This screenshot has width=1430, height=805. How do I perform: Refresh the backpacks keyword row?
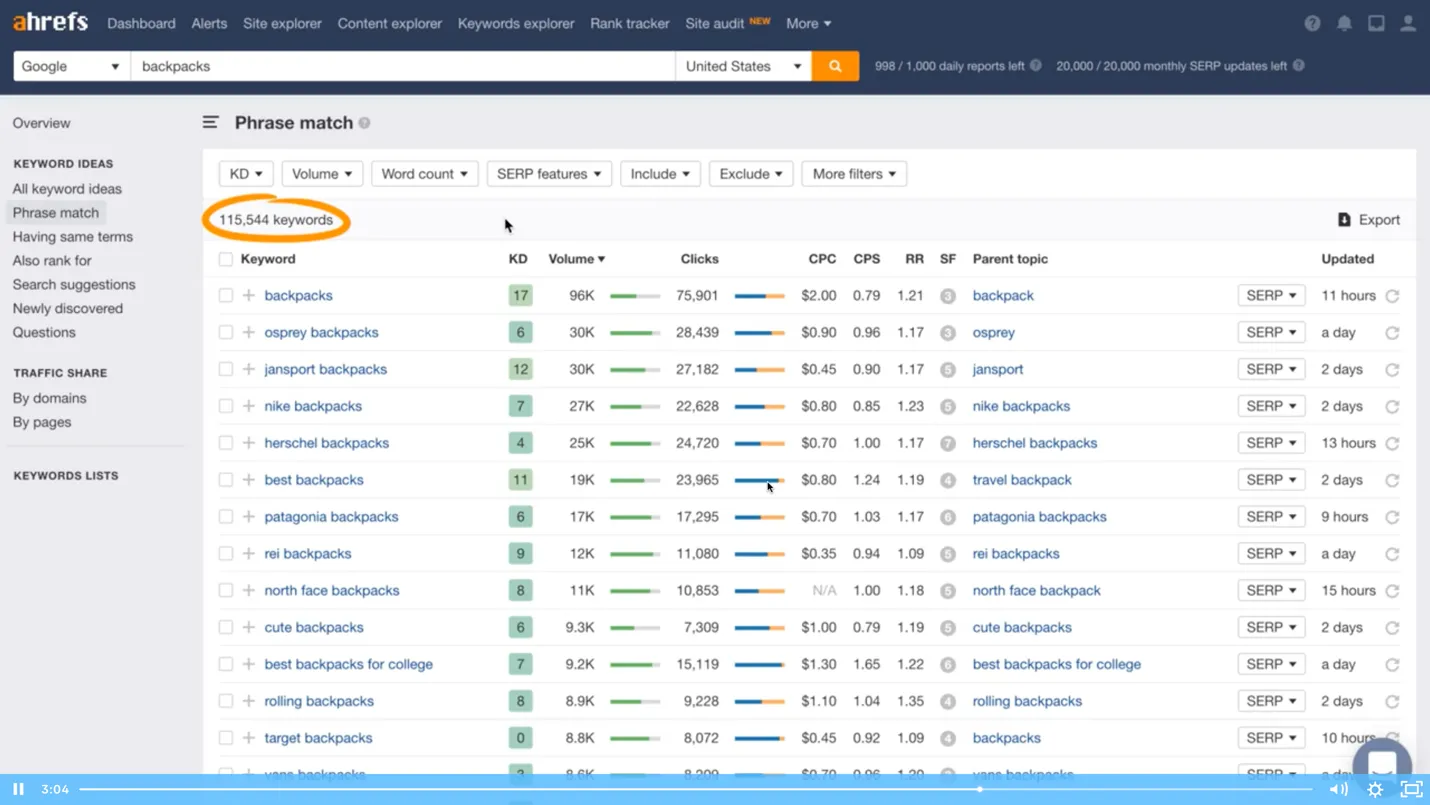[x=1392, y=296]
